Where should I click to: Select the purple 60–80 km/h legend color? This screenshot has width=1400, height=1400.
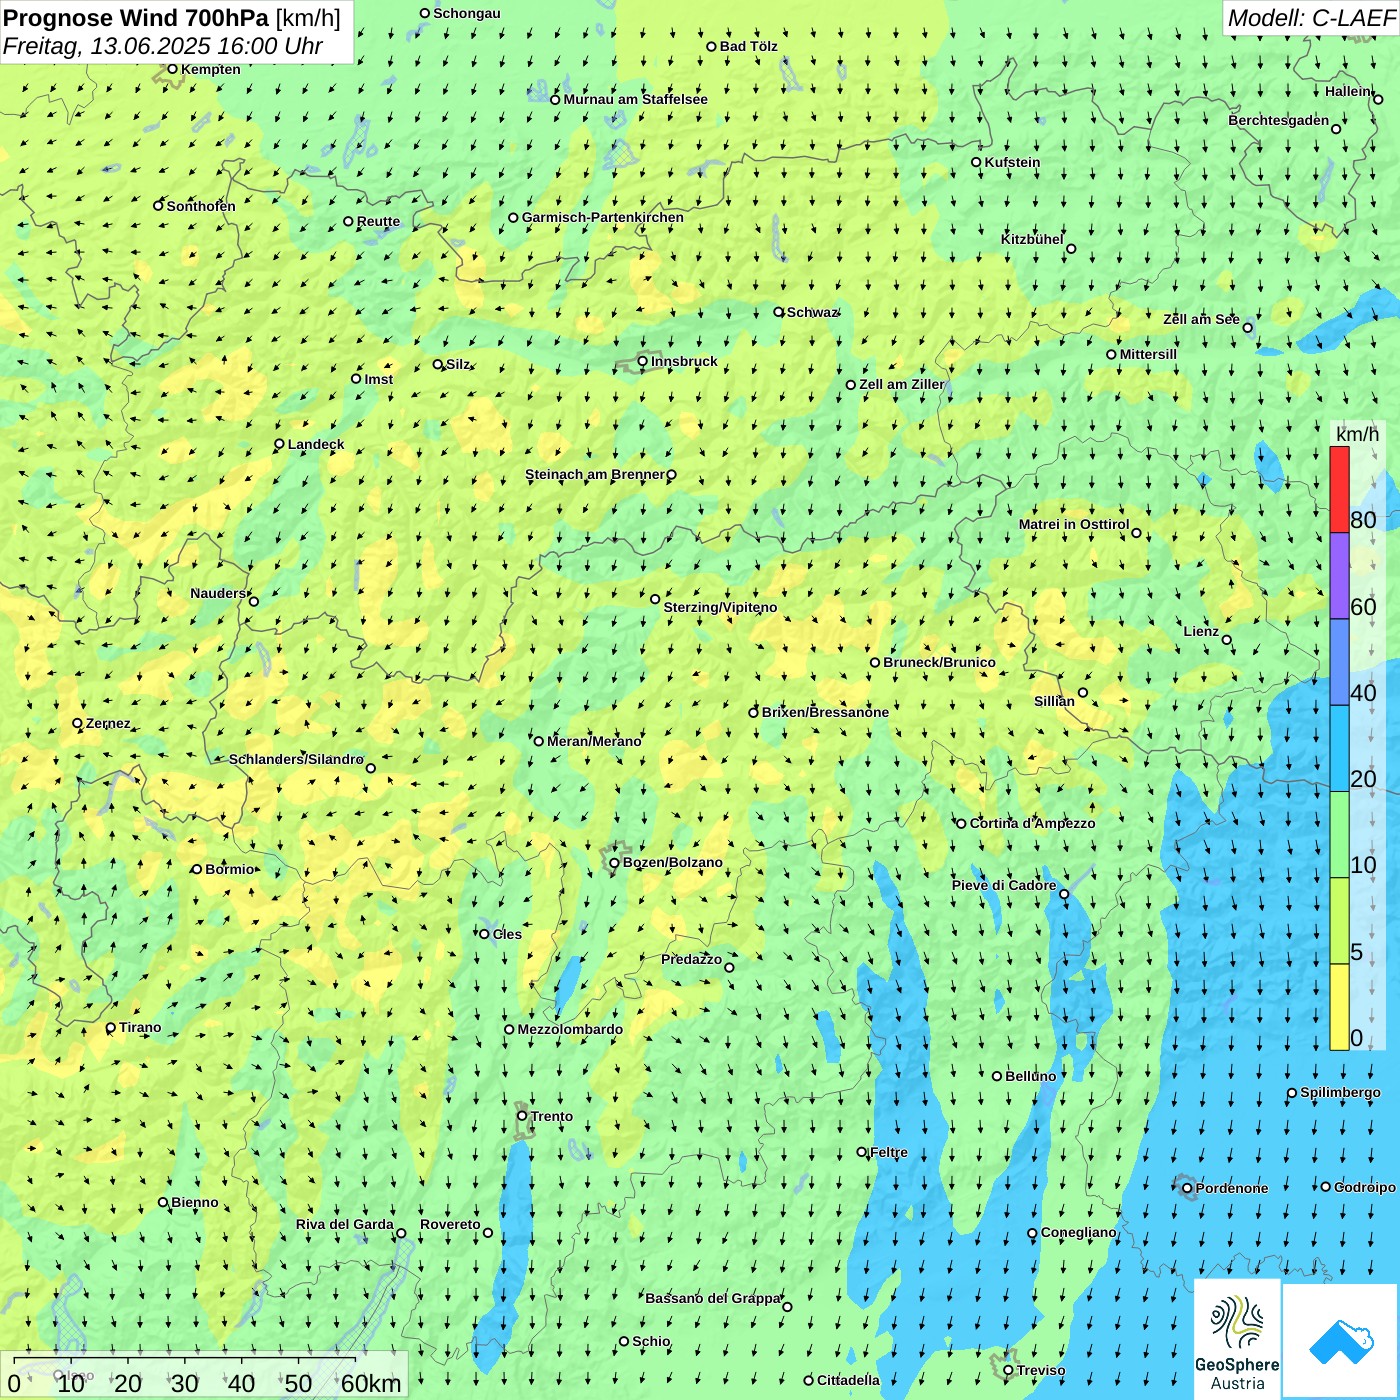click(x=1339, y=576)
